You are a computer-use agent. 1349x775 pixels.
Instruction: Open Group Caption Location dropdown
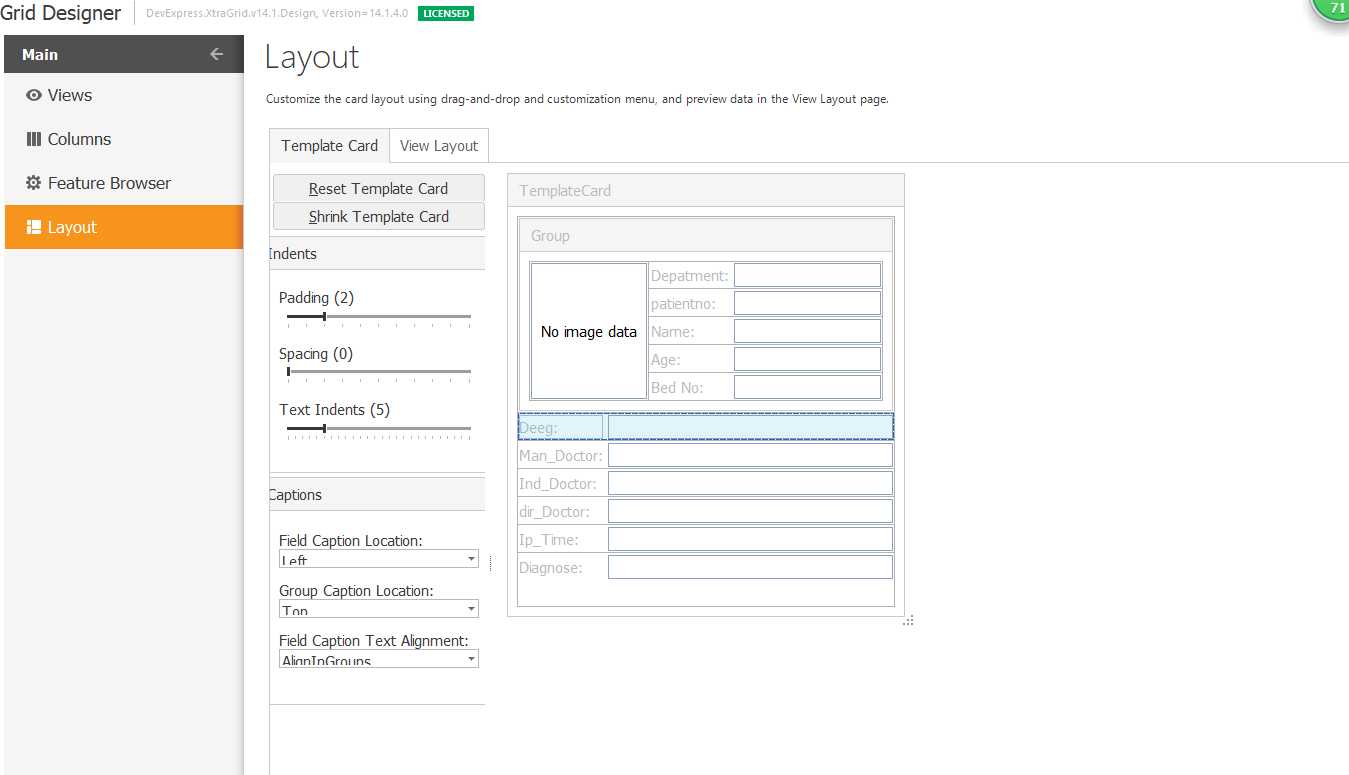click(x=378, y=609)
